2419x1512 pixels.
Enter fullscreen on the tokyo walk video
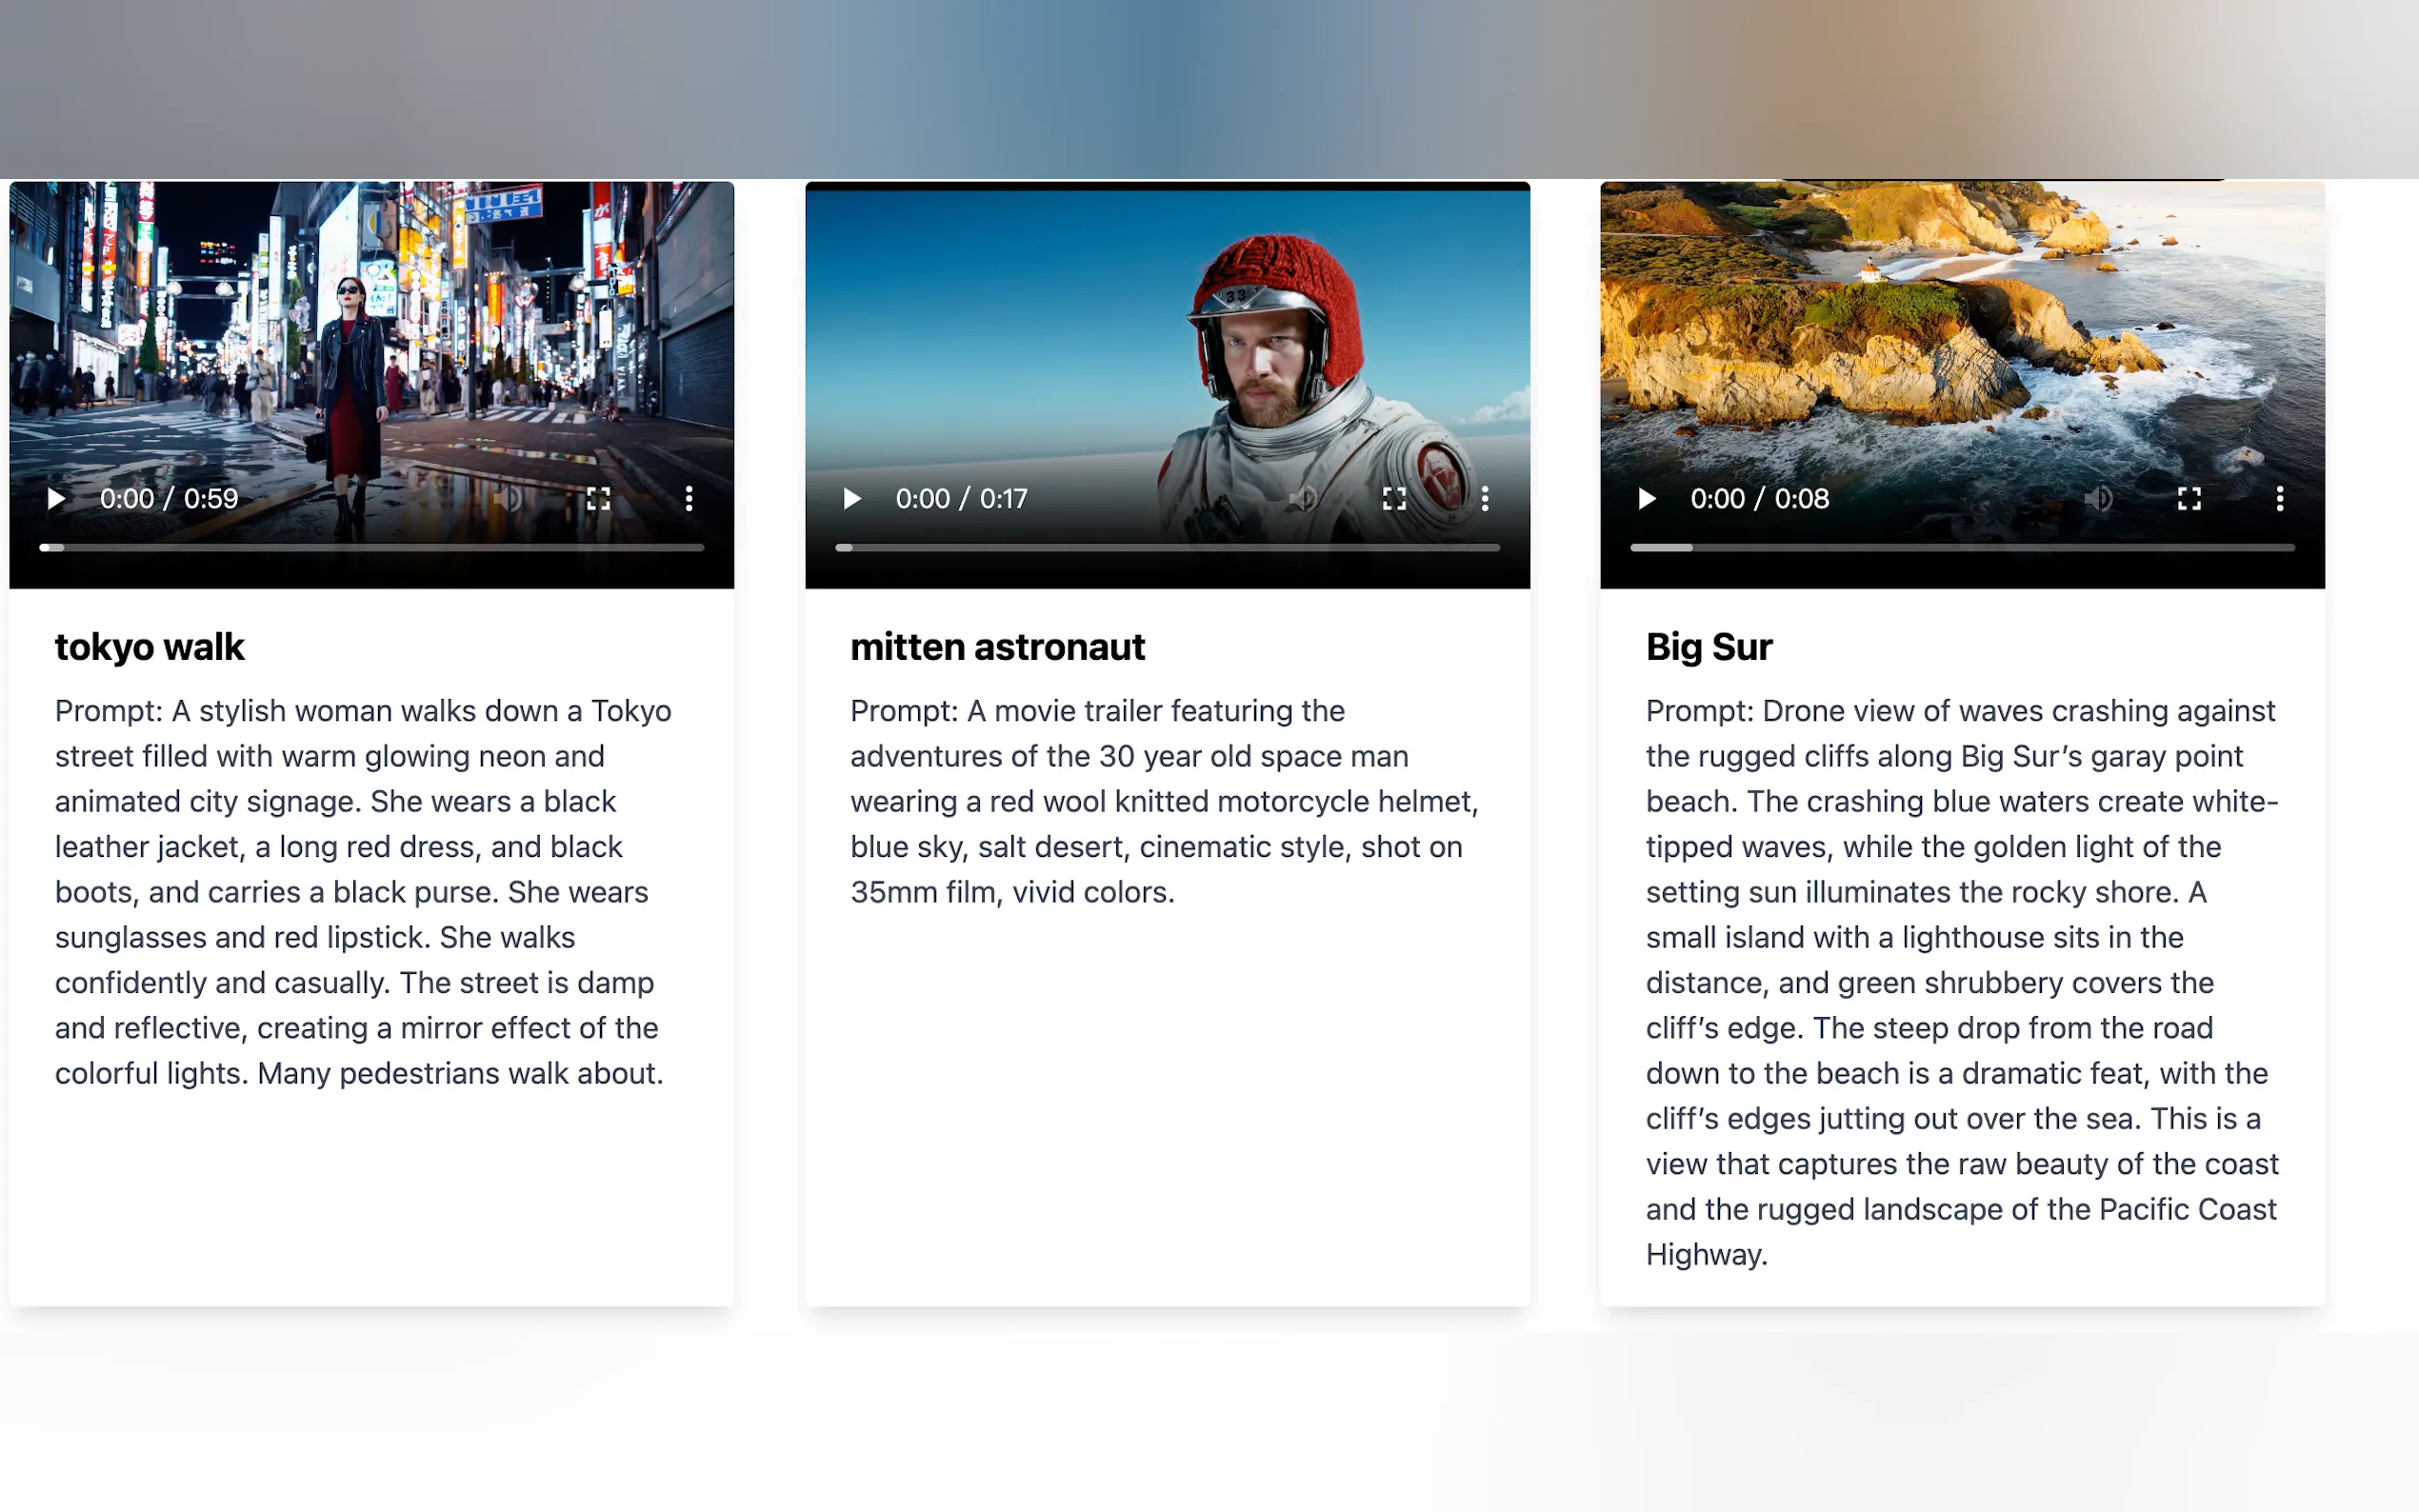click(598, 499)
